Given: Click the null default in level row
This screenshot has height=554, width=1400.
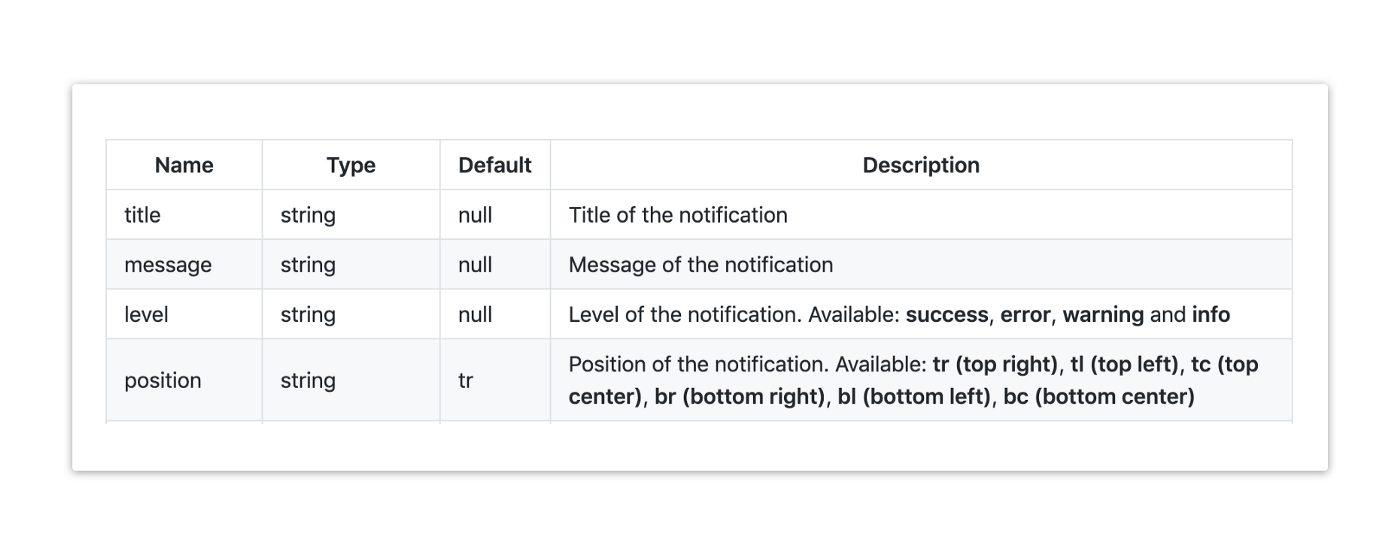Looking at the screenshot, I should pos(475,315).
